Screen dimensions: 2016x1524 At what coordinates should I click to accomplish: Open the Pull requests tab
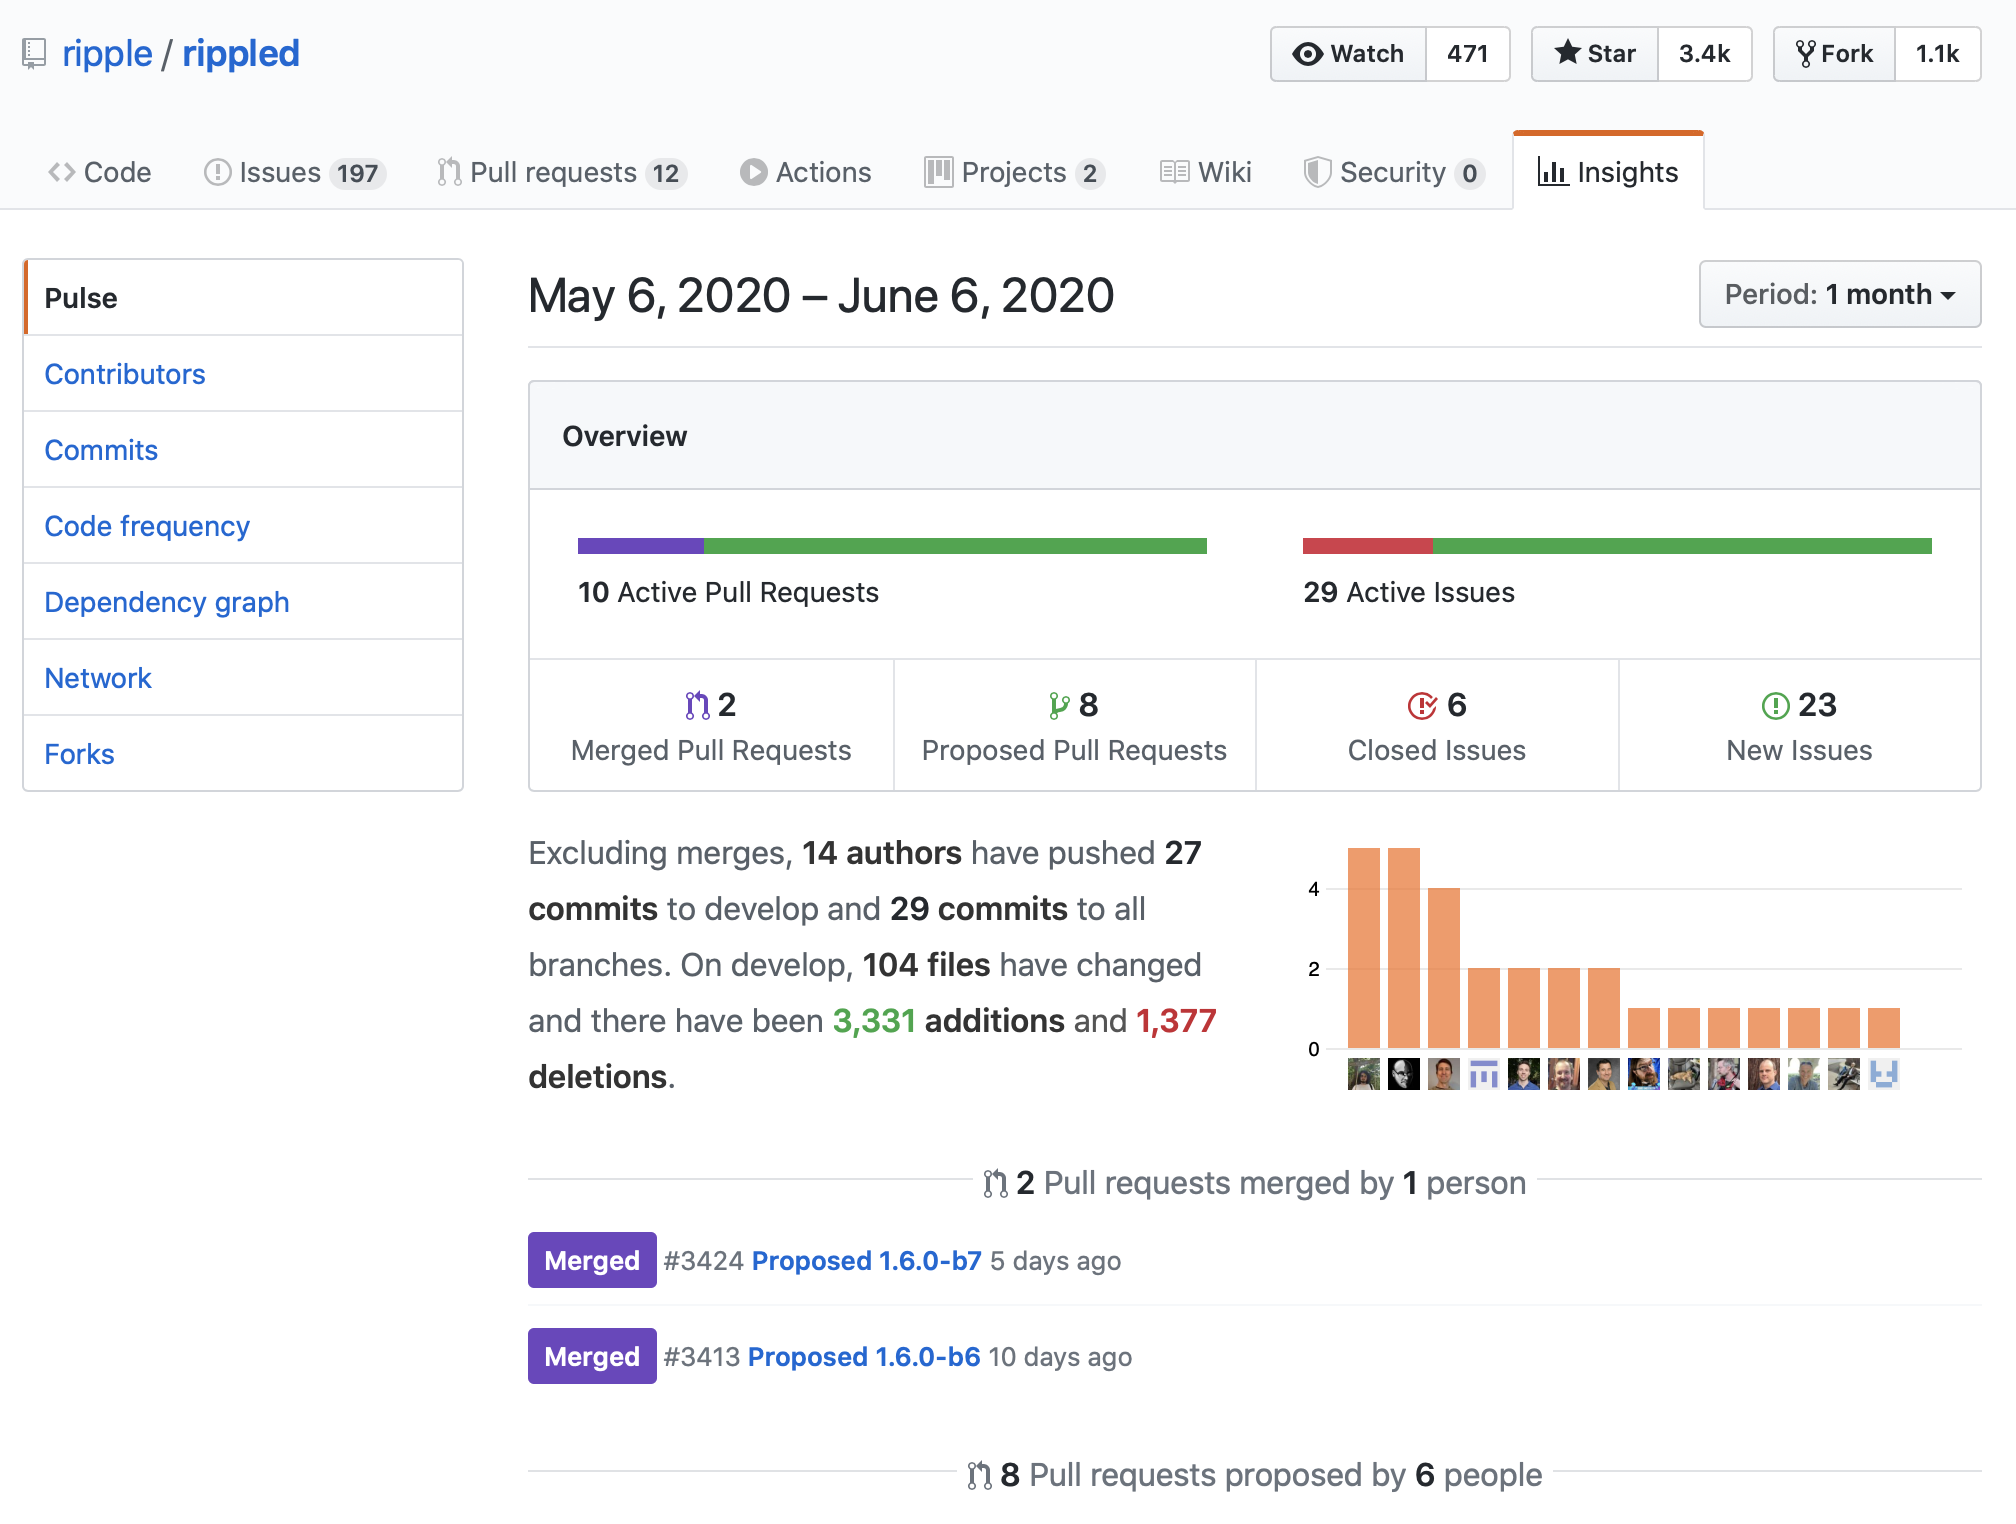(561, 172)
